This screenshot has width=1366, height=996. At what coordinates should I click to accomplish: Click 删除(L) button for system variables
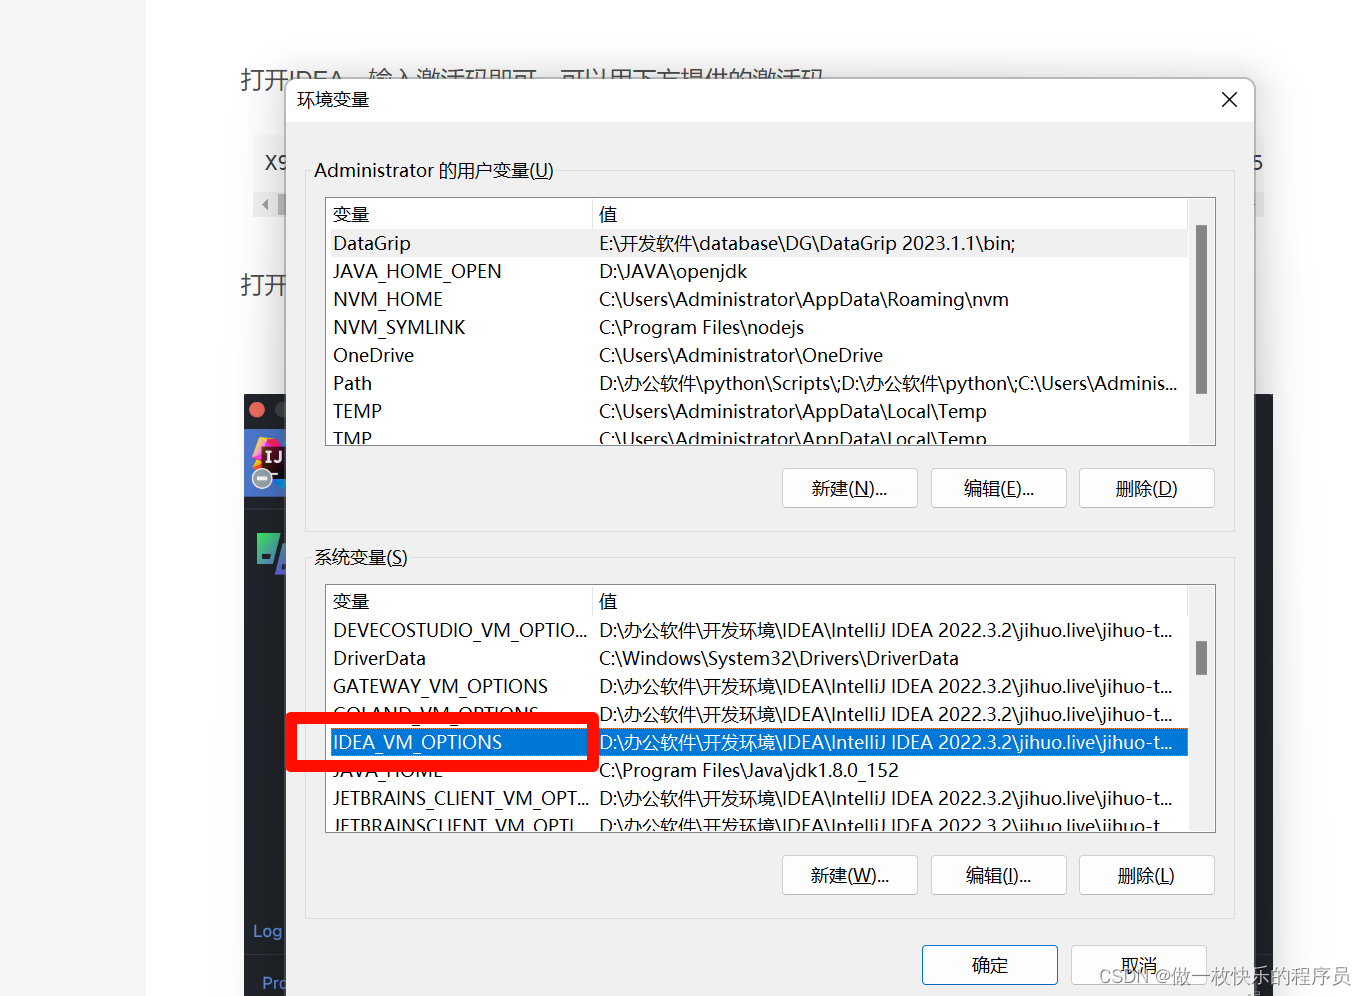point(1146,876)
